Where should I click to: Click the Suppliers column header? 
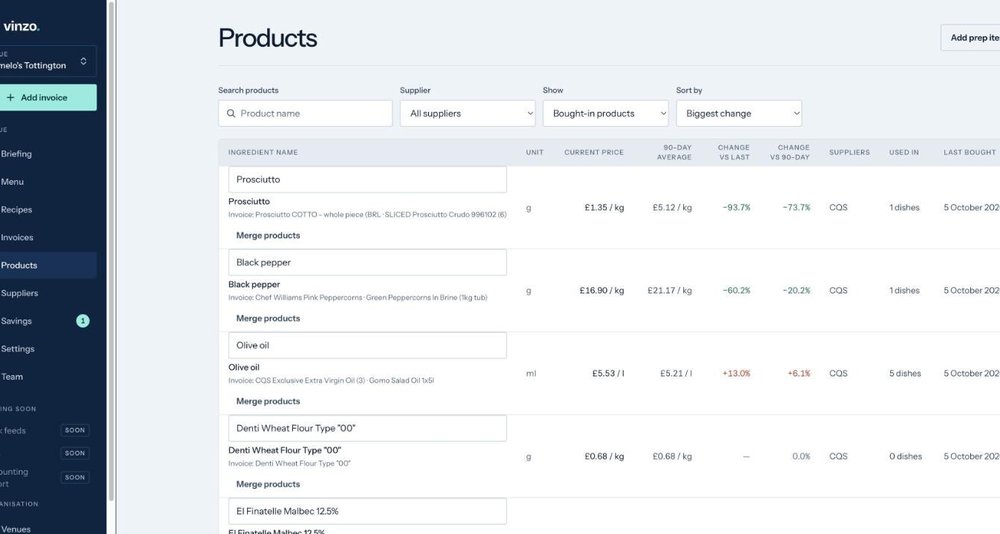[849, 152]
